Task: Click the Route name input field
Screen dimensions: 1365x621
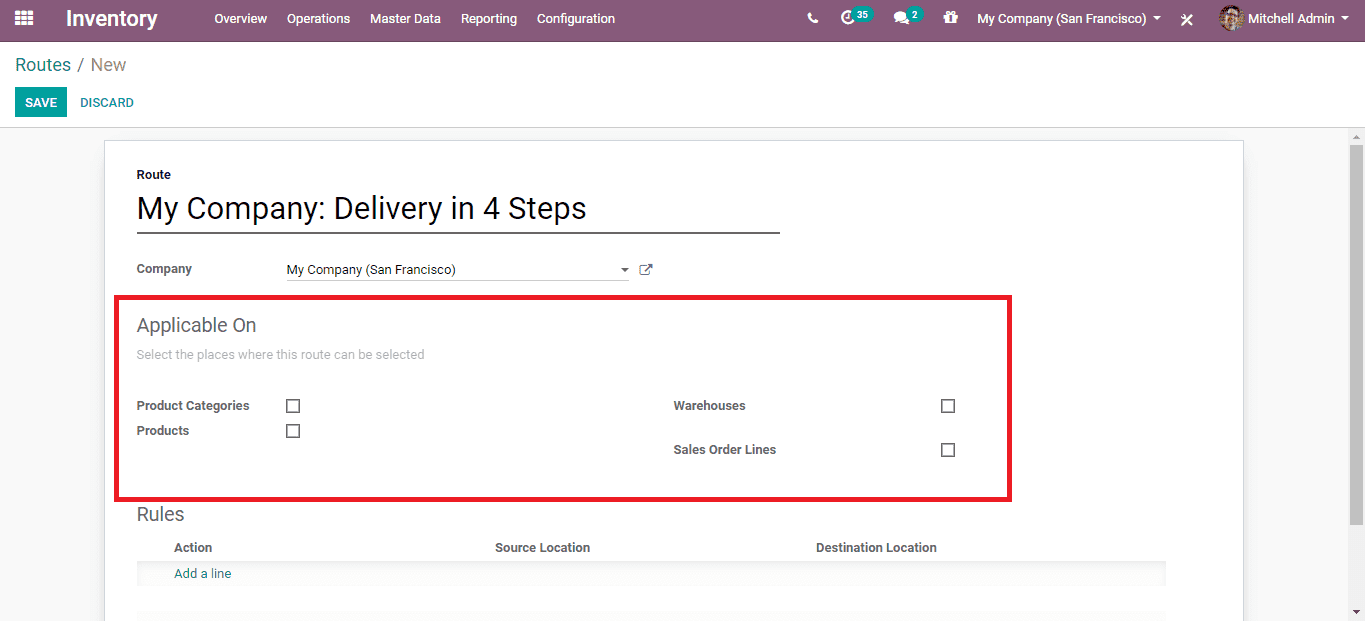Action: click(458, 209)
